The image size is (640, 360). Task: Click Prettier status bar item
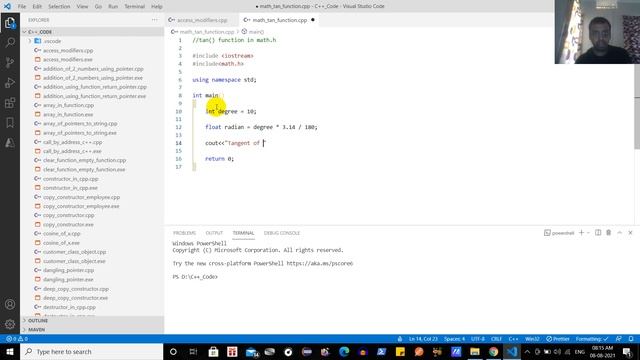click(558, 339)
